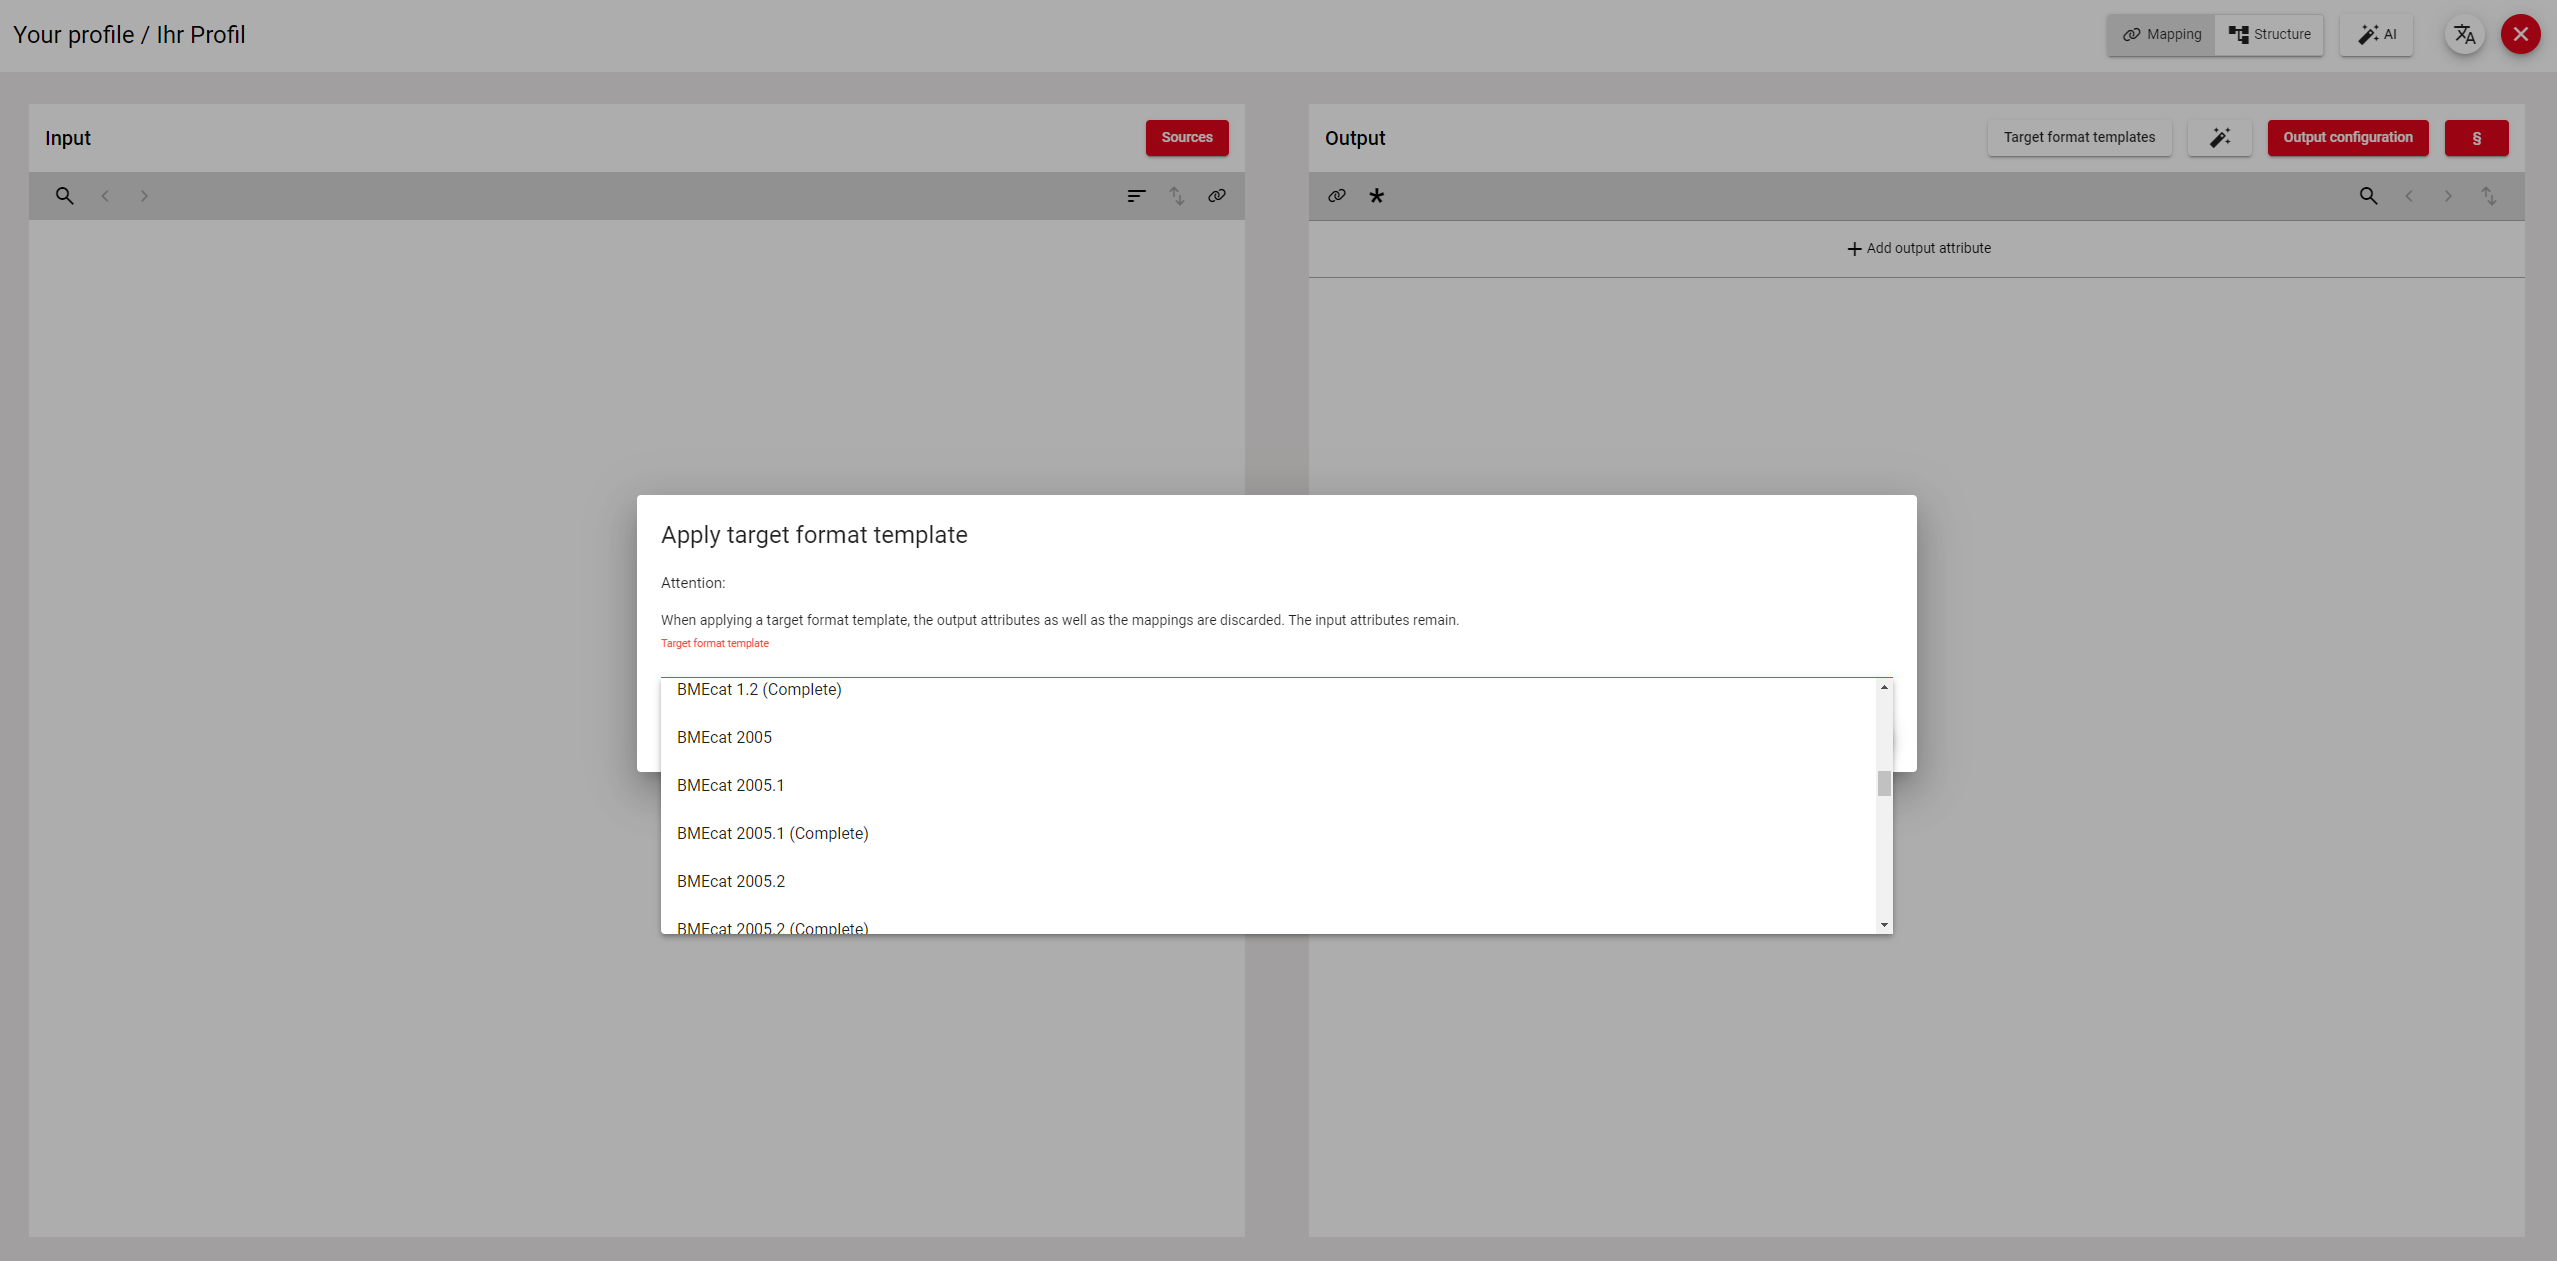Open Output configuration

click(x=2347, y=138)
